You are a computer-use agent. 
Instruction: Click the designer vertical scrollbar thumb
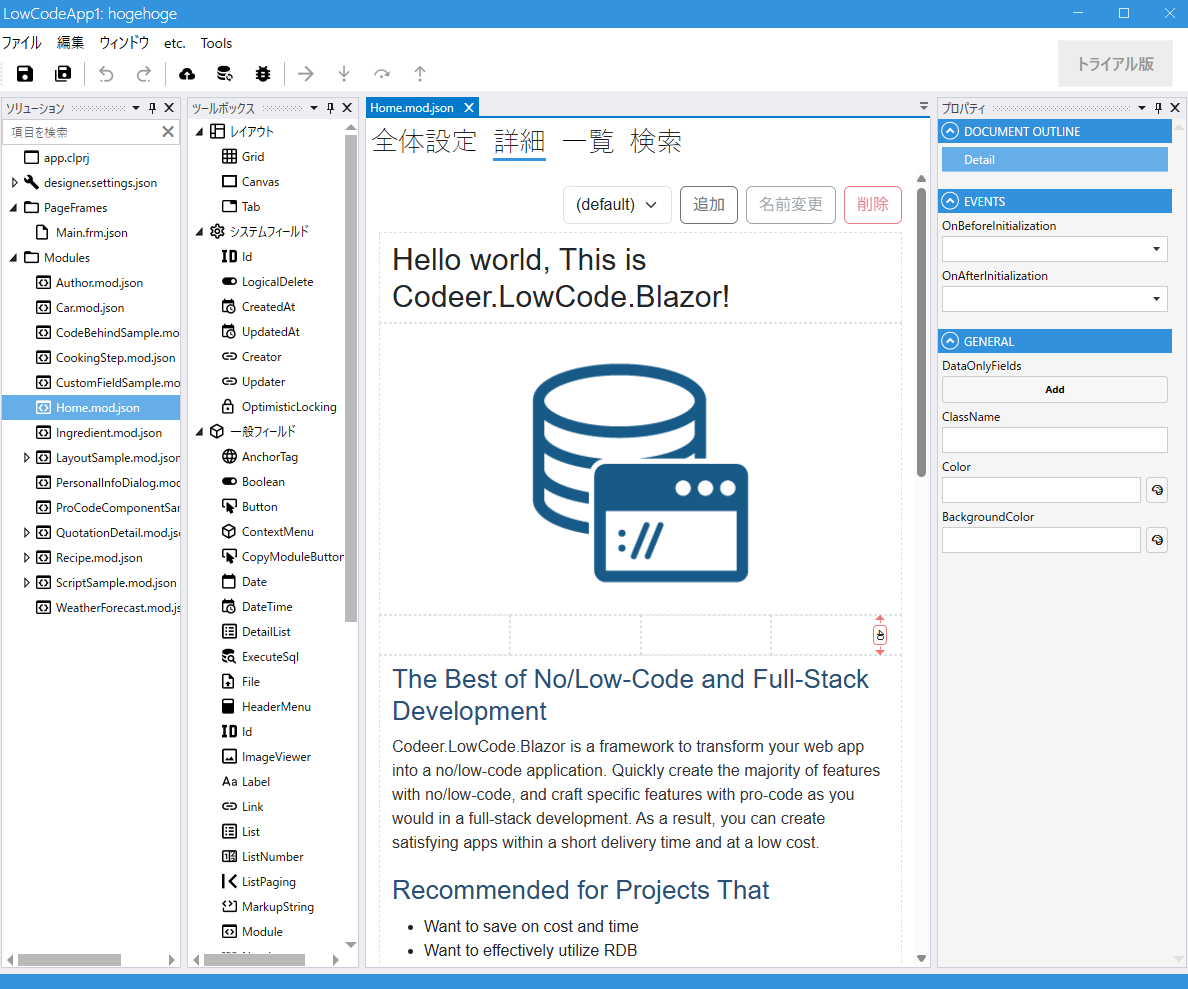(x=921, y=332)
